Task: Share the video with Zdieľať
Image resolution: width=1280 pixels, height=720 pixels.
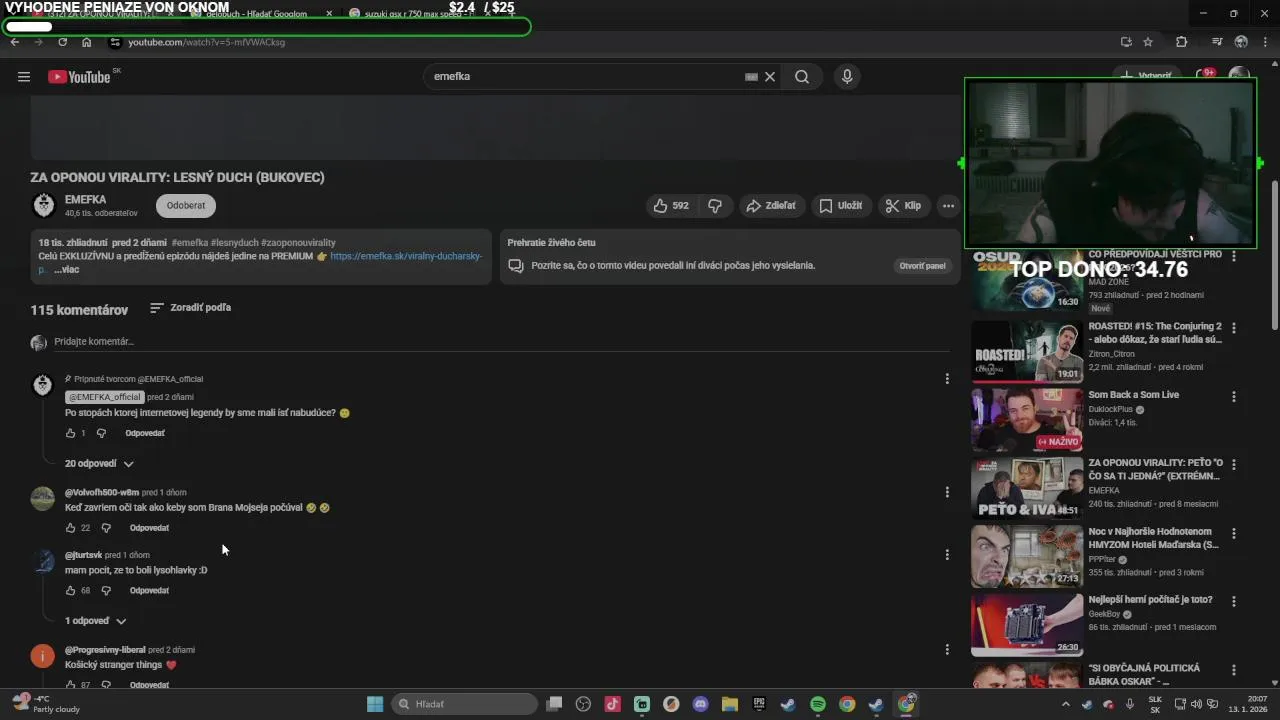Action: pyautogui.click(x=771, y=206)
